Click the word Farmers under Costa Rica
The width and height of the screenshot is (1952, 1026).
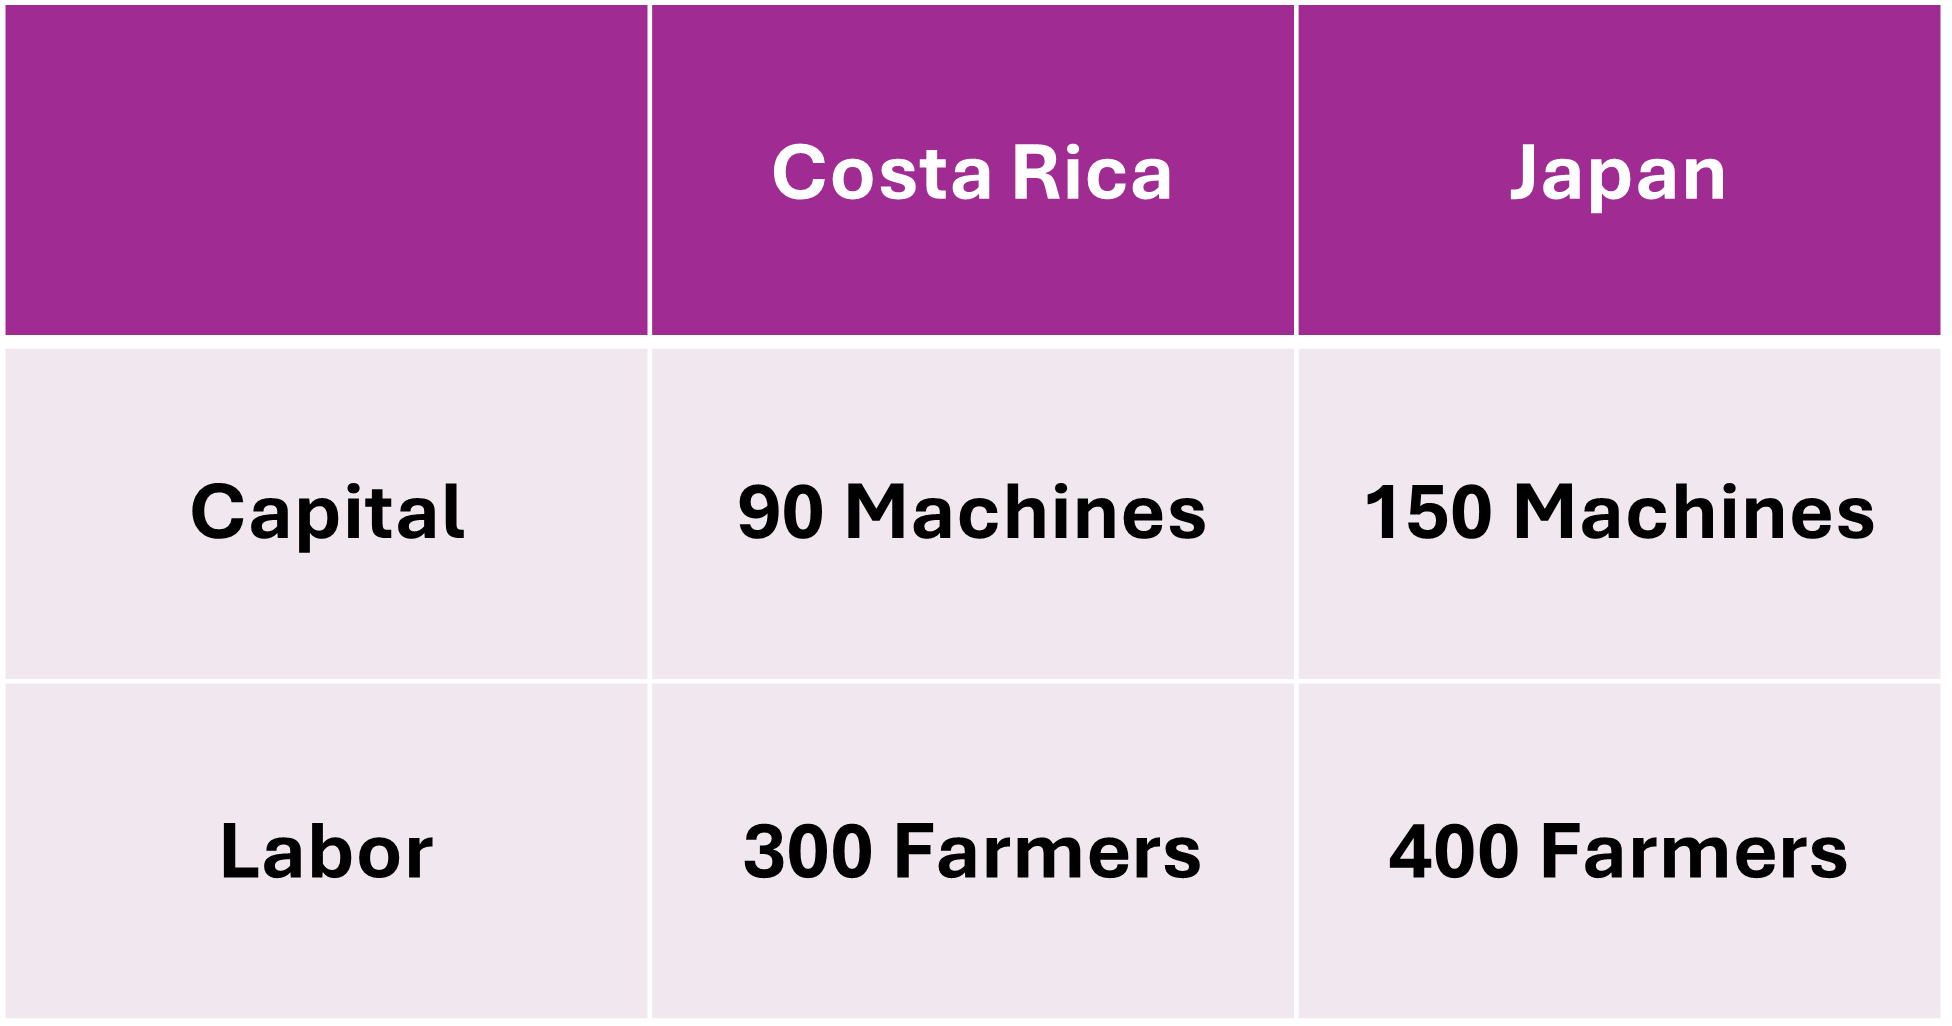[x=1047, y=853]
